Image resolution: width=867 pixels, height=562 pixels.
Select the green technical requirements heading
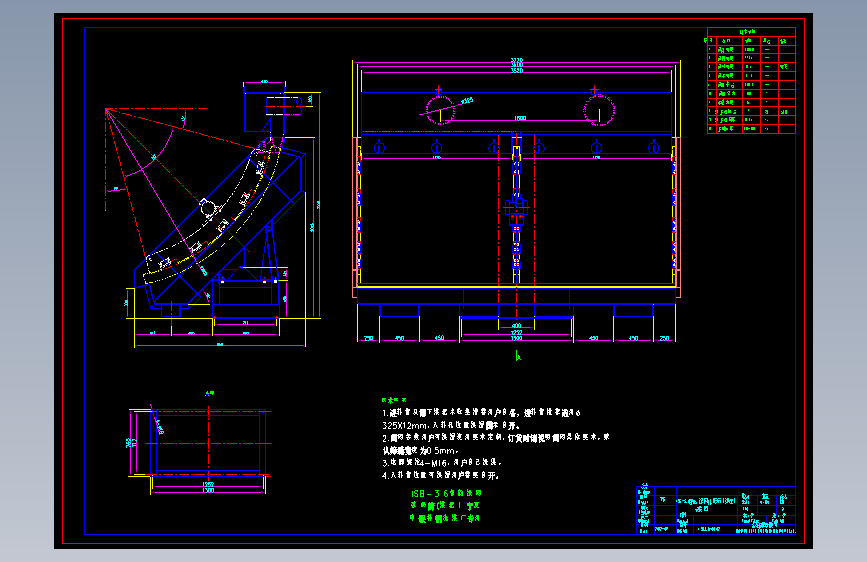click(x=394, y=400)
